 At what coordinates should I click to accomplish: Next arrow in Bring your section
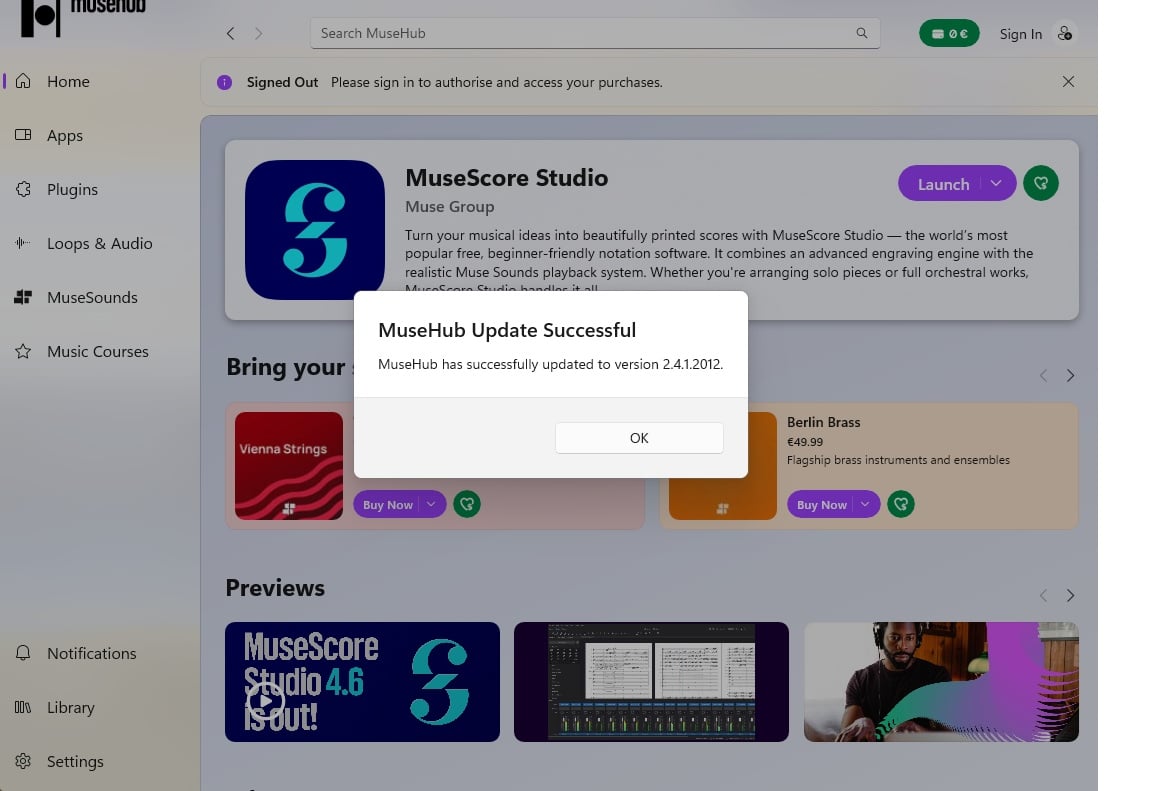pos(1070,376)
